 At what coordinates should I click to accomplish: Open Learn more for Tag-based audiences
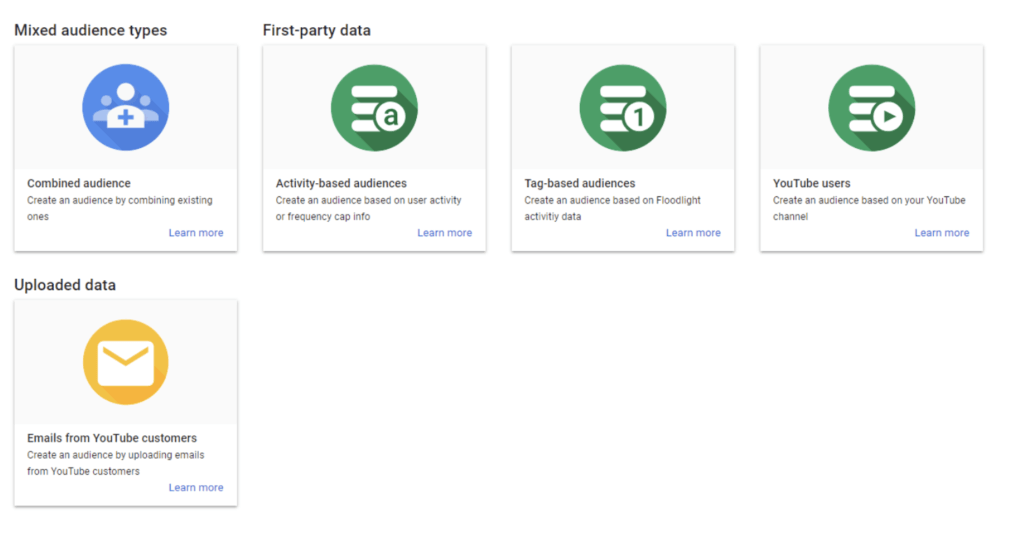[693, 233]
